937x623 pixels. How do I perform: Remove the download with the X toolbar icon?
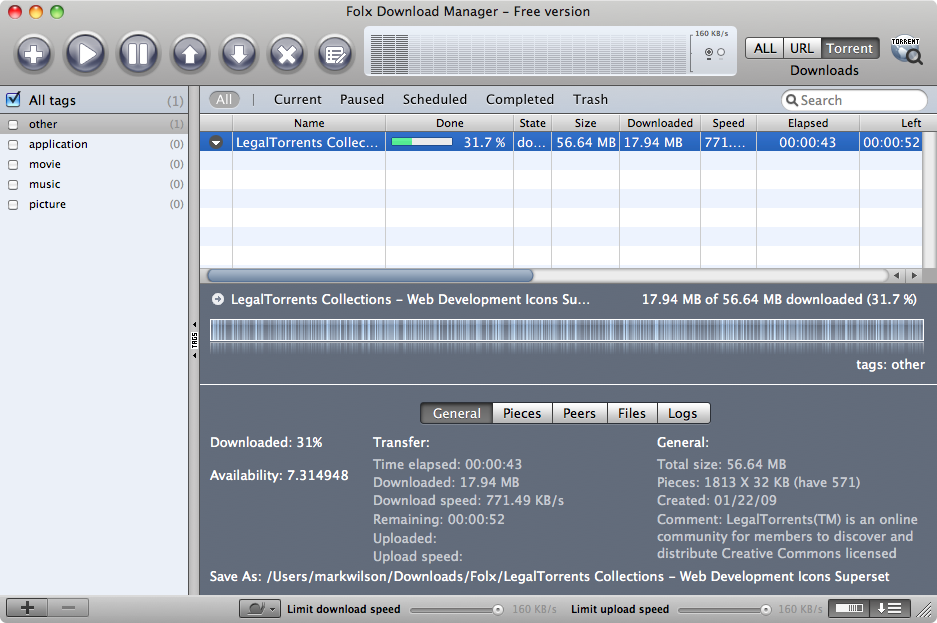(x=287, y=53)
